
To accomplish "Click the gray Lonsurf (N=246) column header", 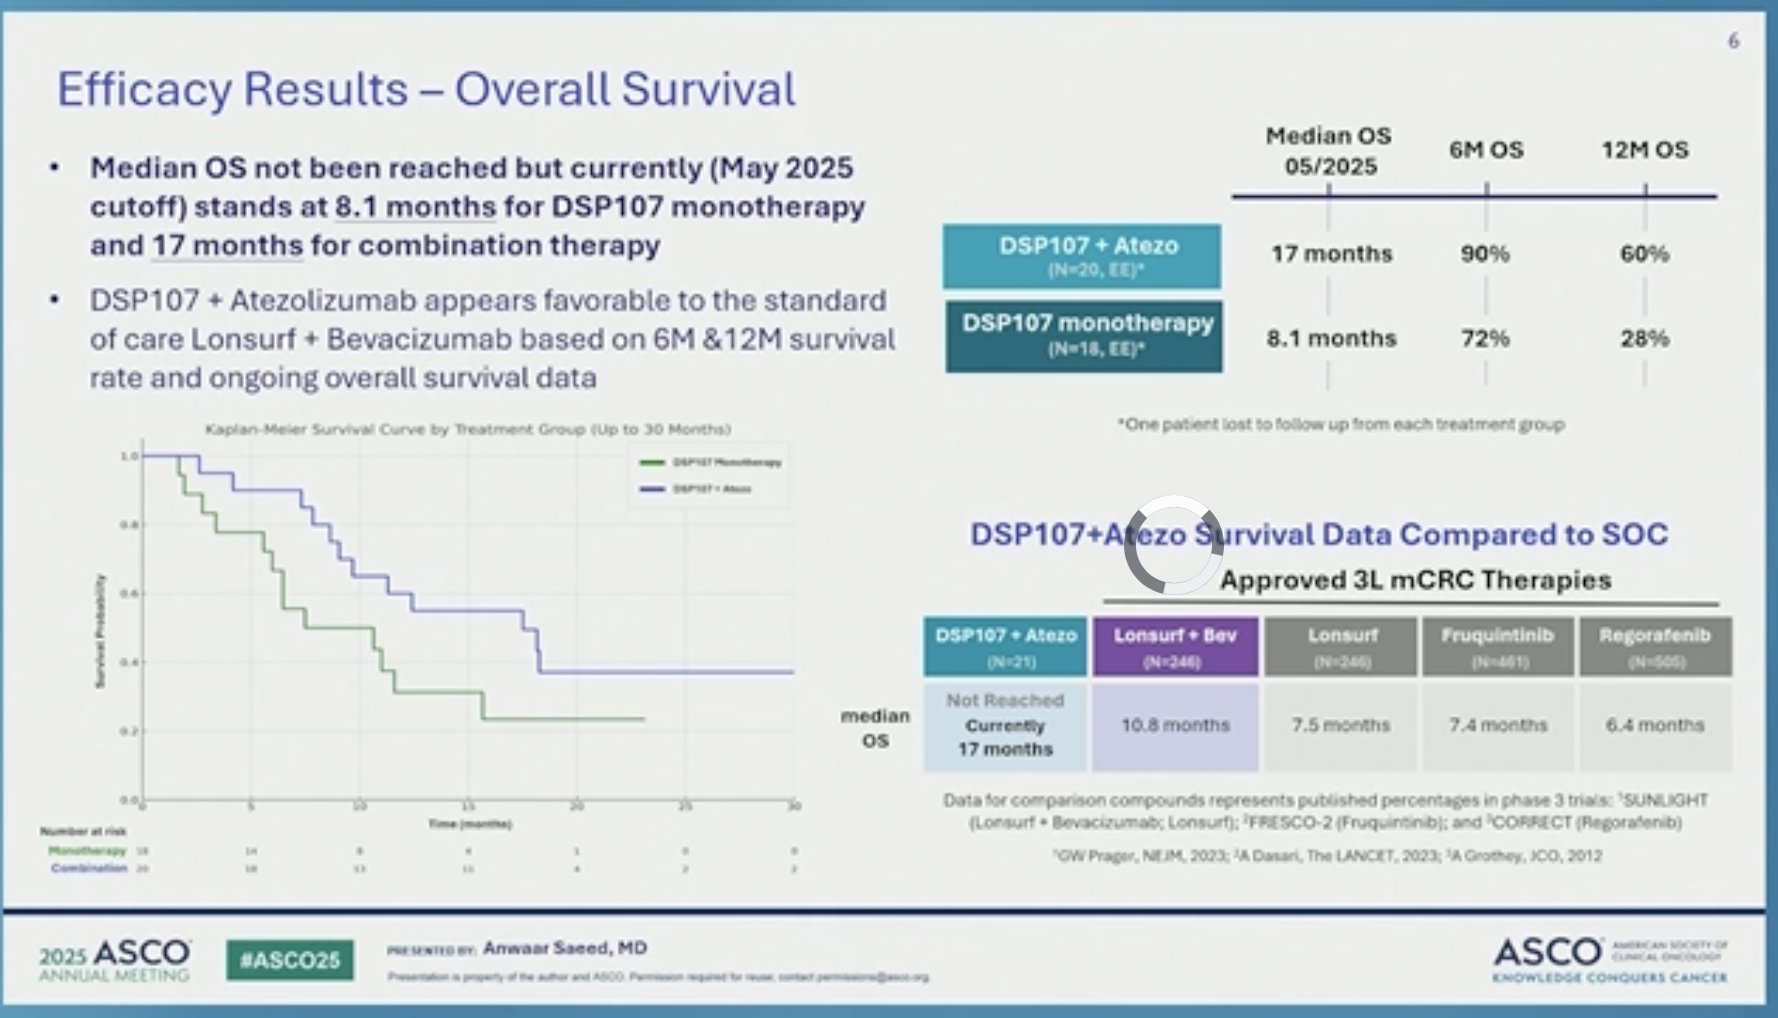I will 1341,647.
